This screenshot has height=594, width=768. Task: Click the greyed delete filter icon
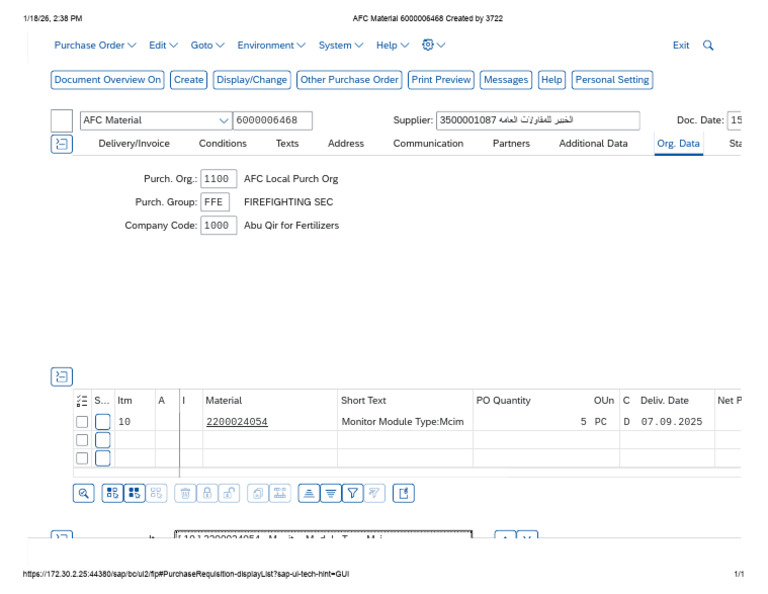(374, 493)
